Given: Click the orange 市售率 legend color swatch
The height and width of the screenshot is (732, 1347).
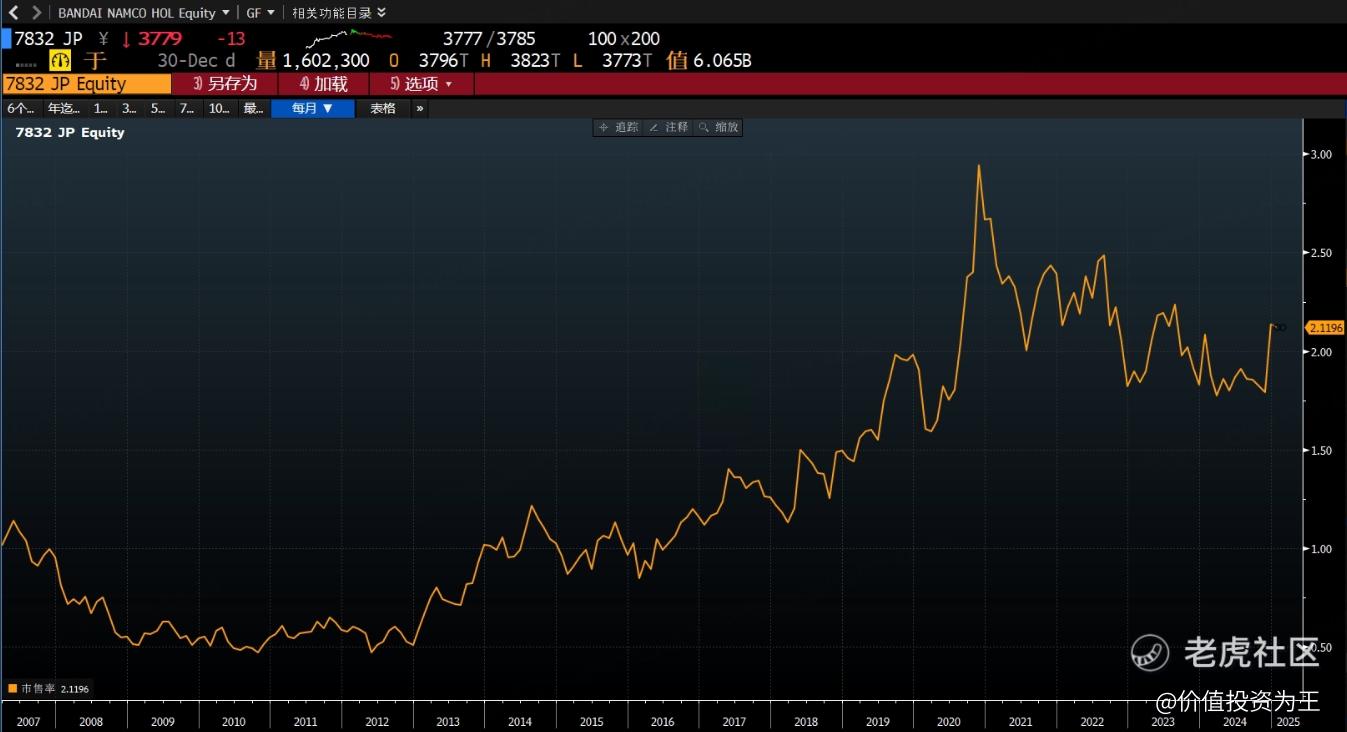Looking at the screenshot, I should click(13, 688).
